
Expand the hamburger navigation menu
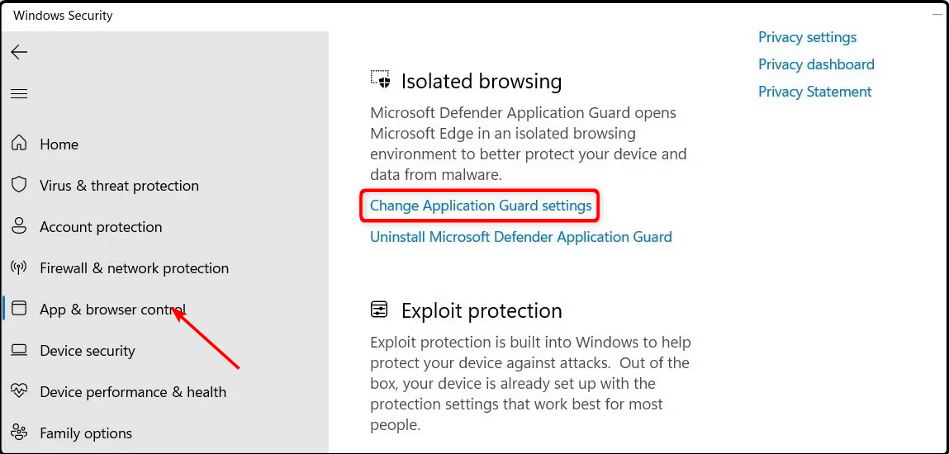pos(19,94)
